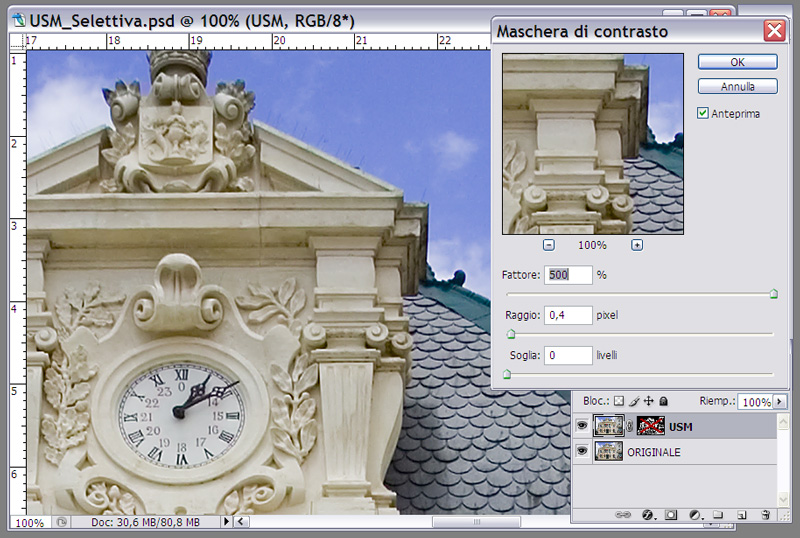Uncheck the Anteprima preview checkbox
This screenshot has width=800, height=538.
tap(703, 114)
